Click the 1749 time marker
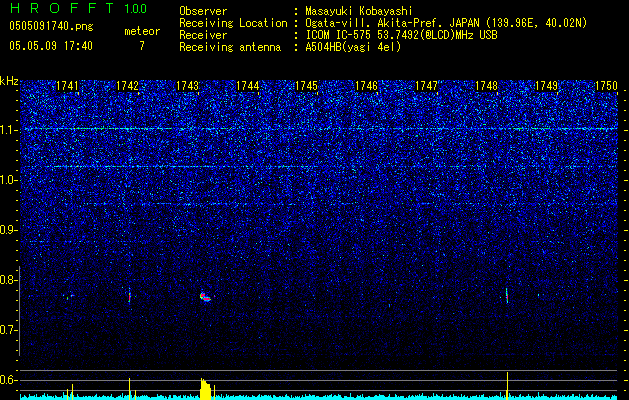This screenshot has width=629, height=400. (547, 86)
